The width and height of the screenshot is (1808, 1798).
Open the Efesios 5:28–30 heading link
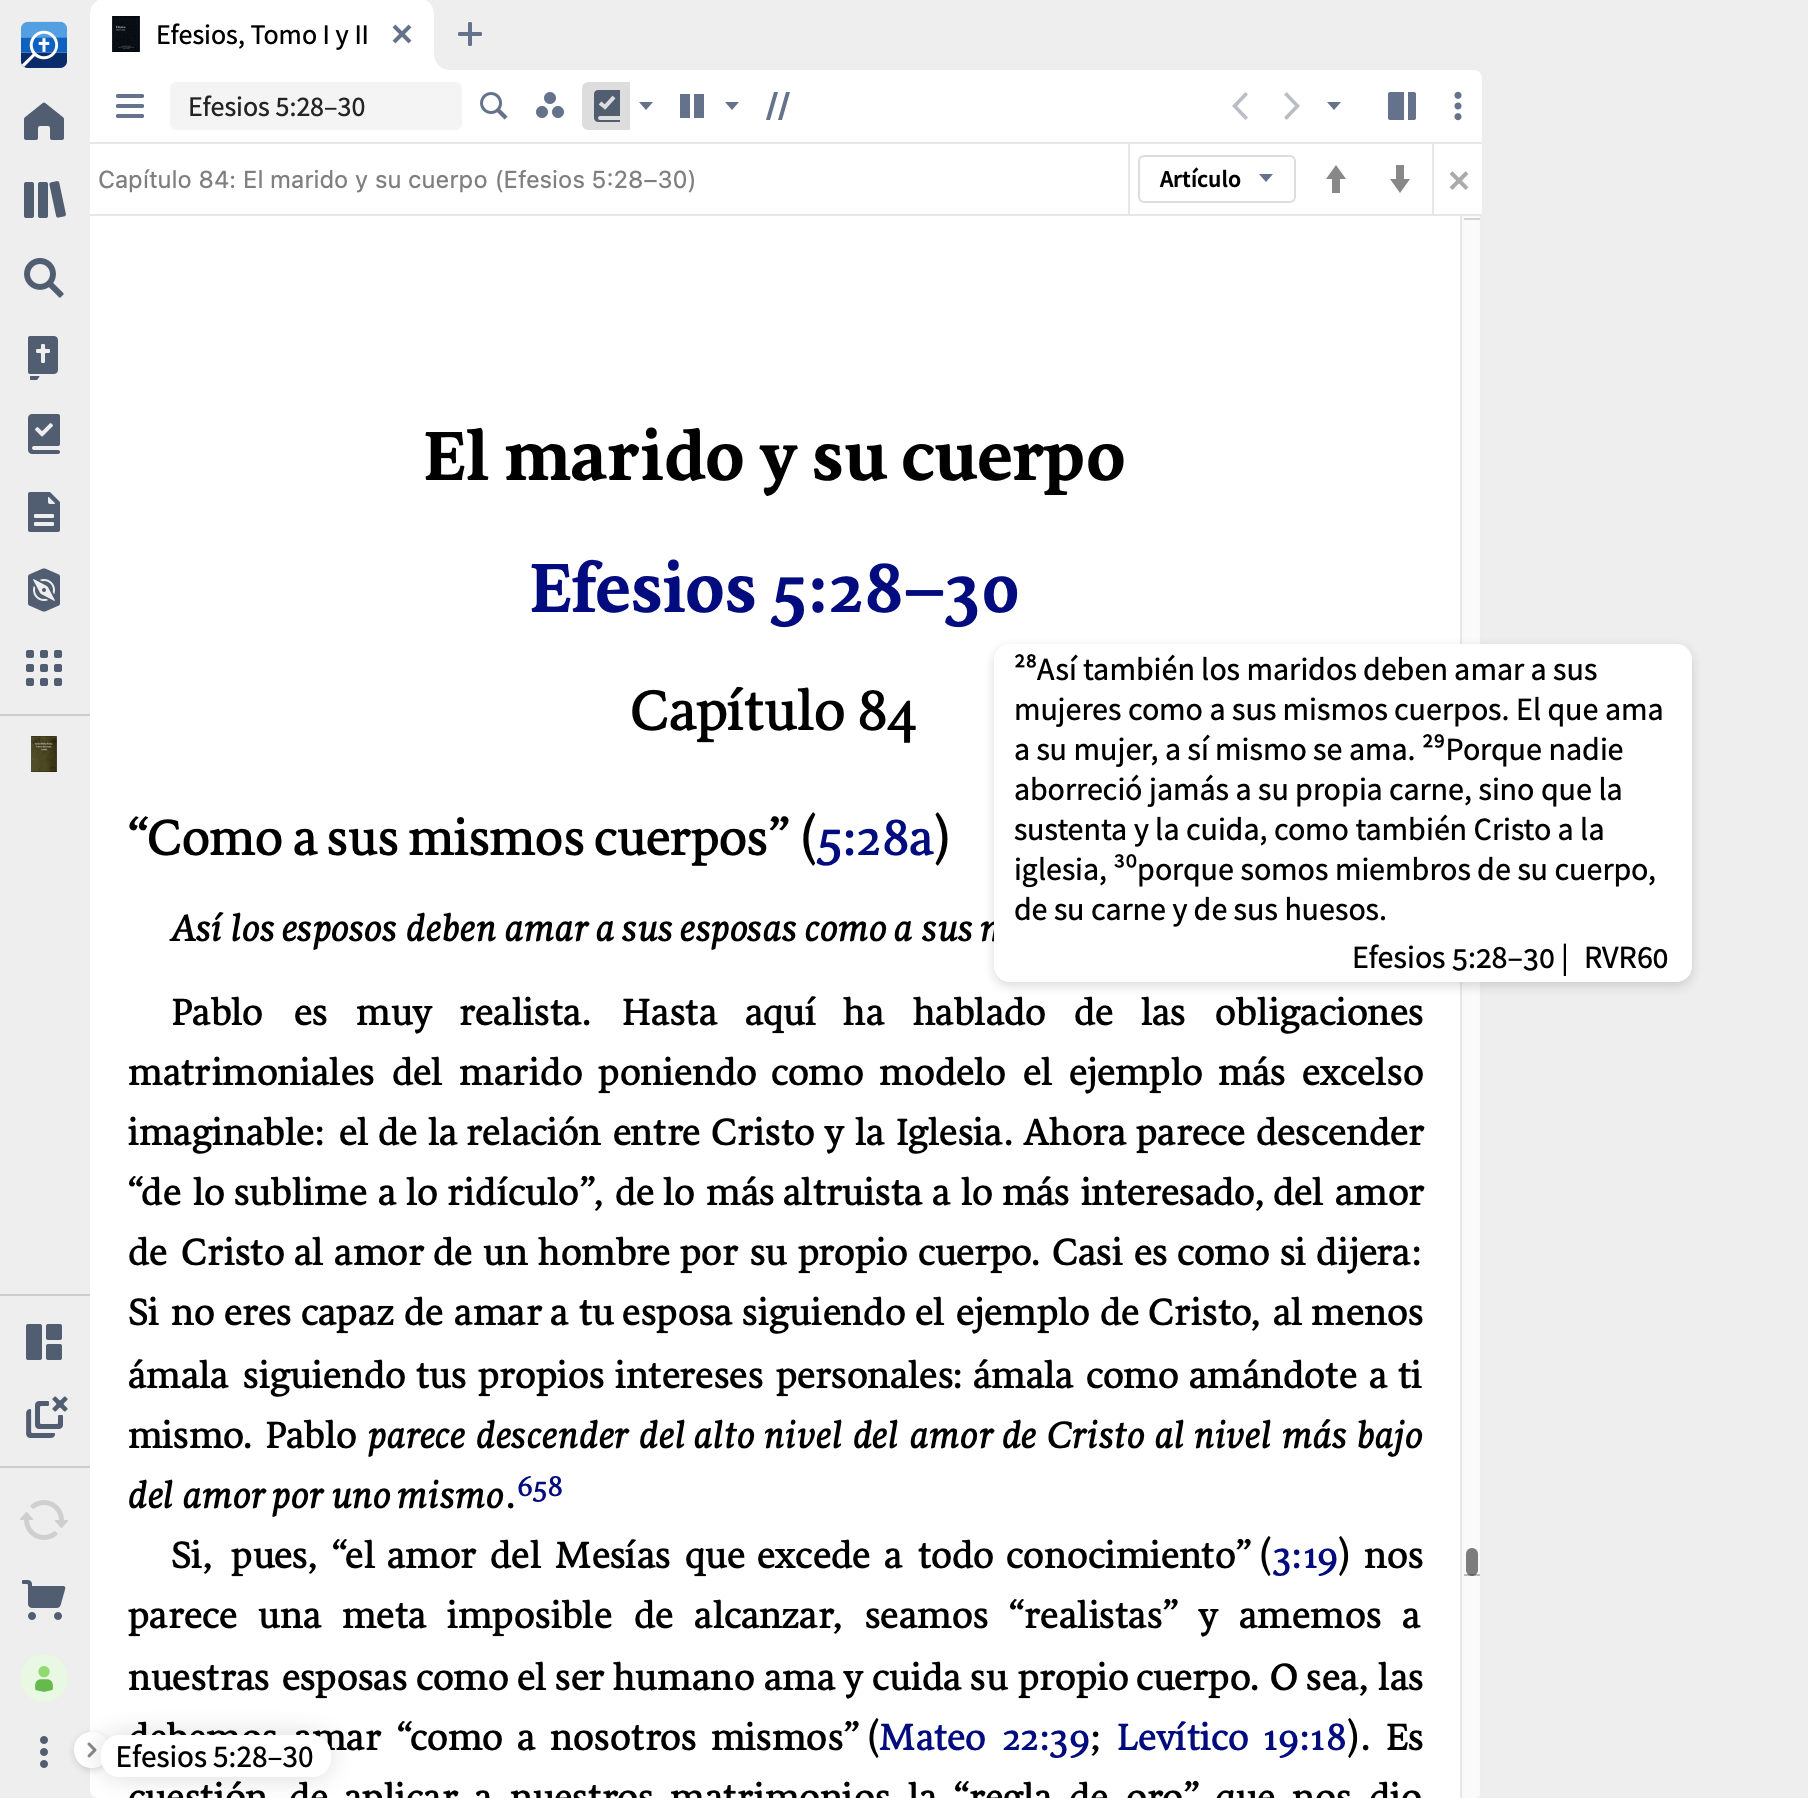[774, 590]
